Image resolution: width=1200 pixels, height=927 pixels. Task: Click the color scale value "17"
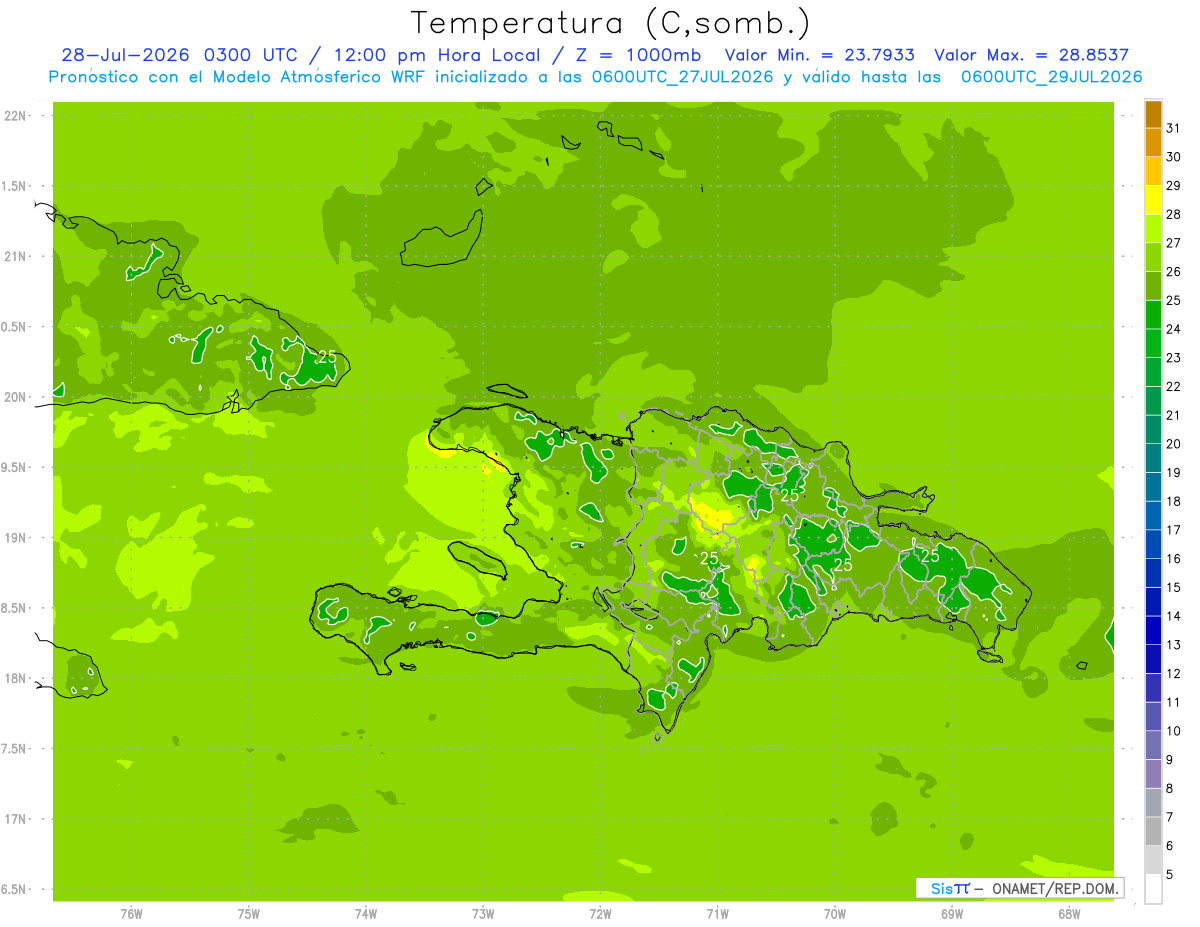point(1174,530)
